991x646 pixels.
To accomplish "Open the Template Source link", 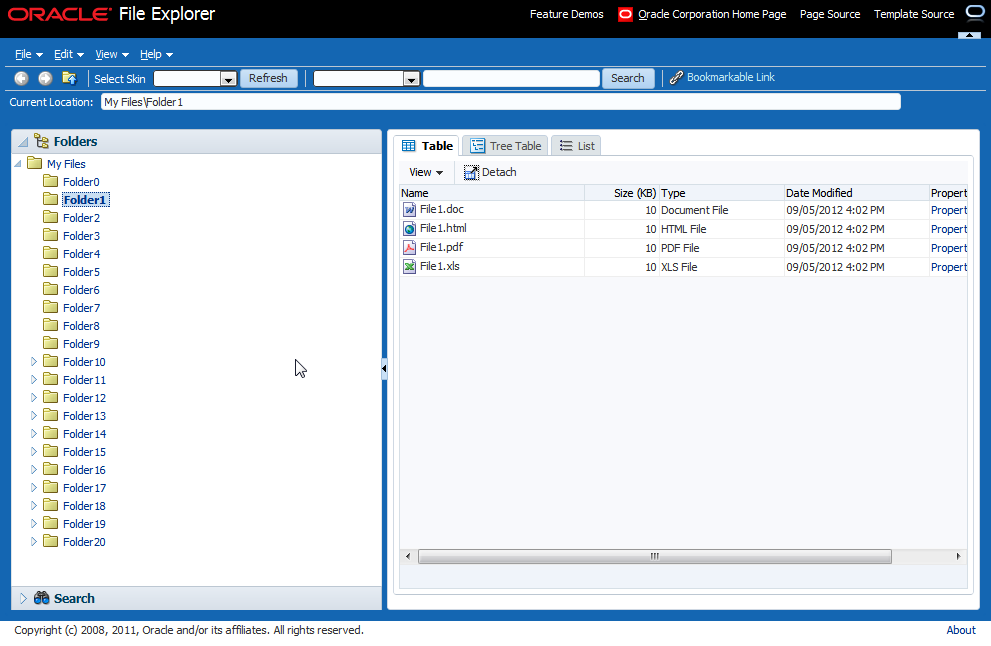I will pyautogui.click(x=914, y=14).
